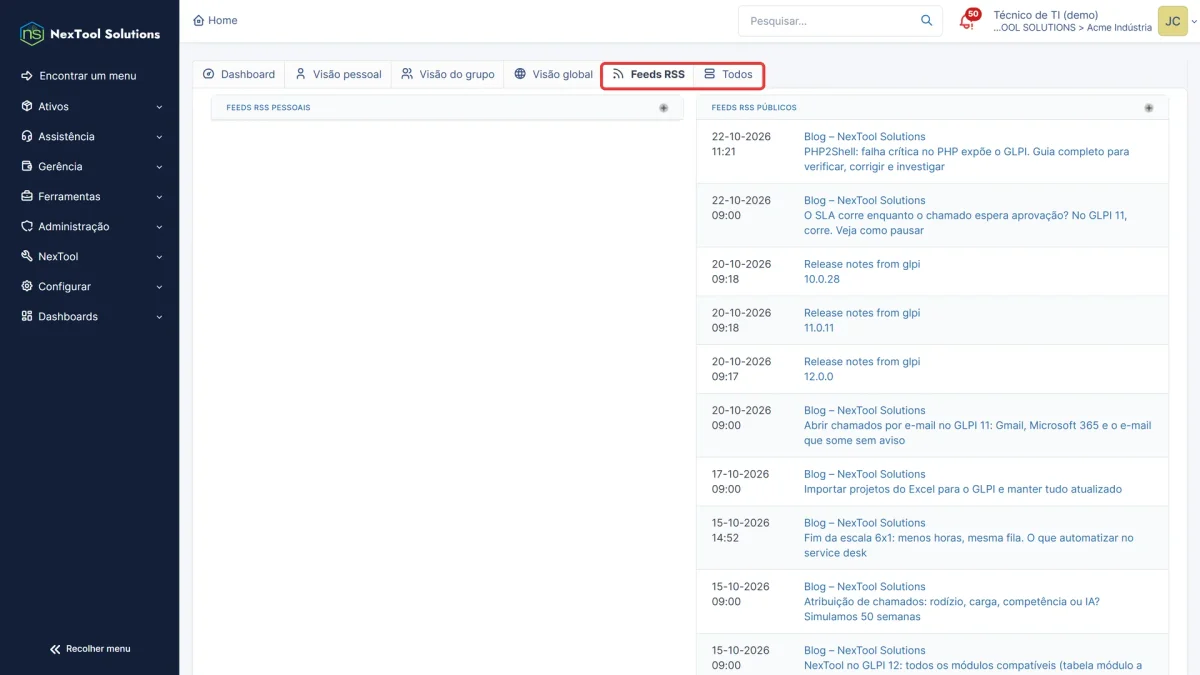Screen dimensions: 1200x675
Task: Expand the Configurar menu chevron
Action: [159, 287]
